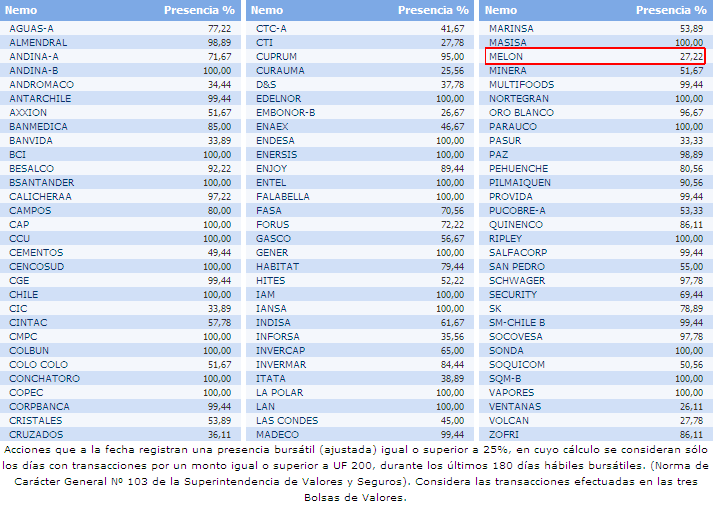
Task: Select CRISTALES stock name
Action: pos(36,421)
